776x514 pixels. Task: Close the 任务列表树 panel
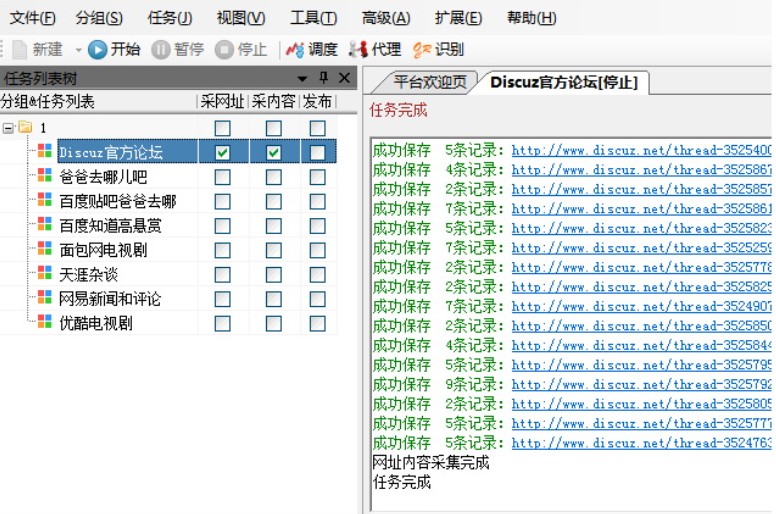[344, 78]
